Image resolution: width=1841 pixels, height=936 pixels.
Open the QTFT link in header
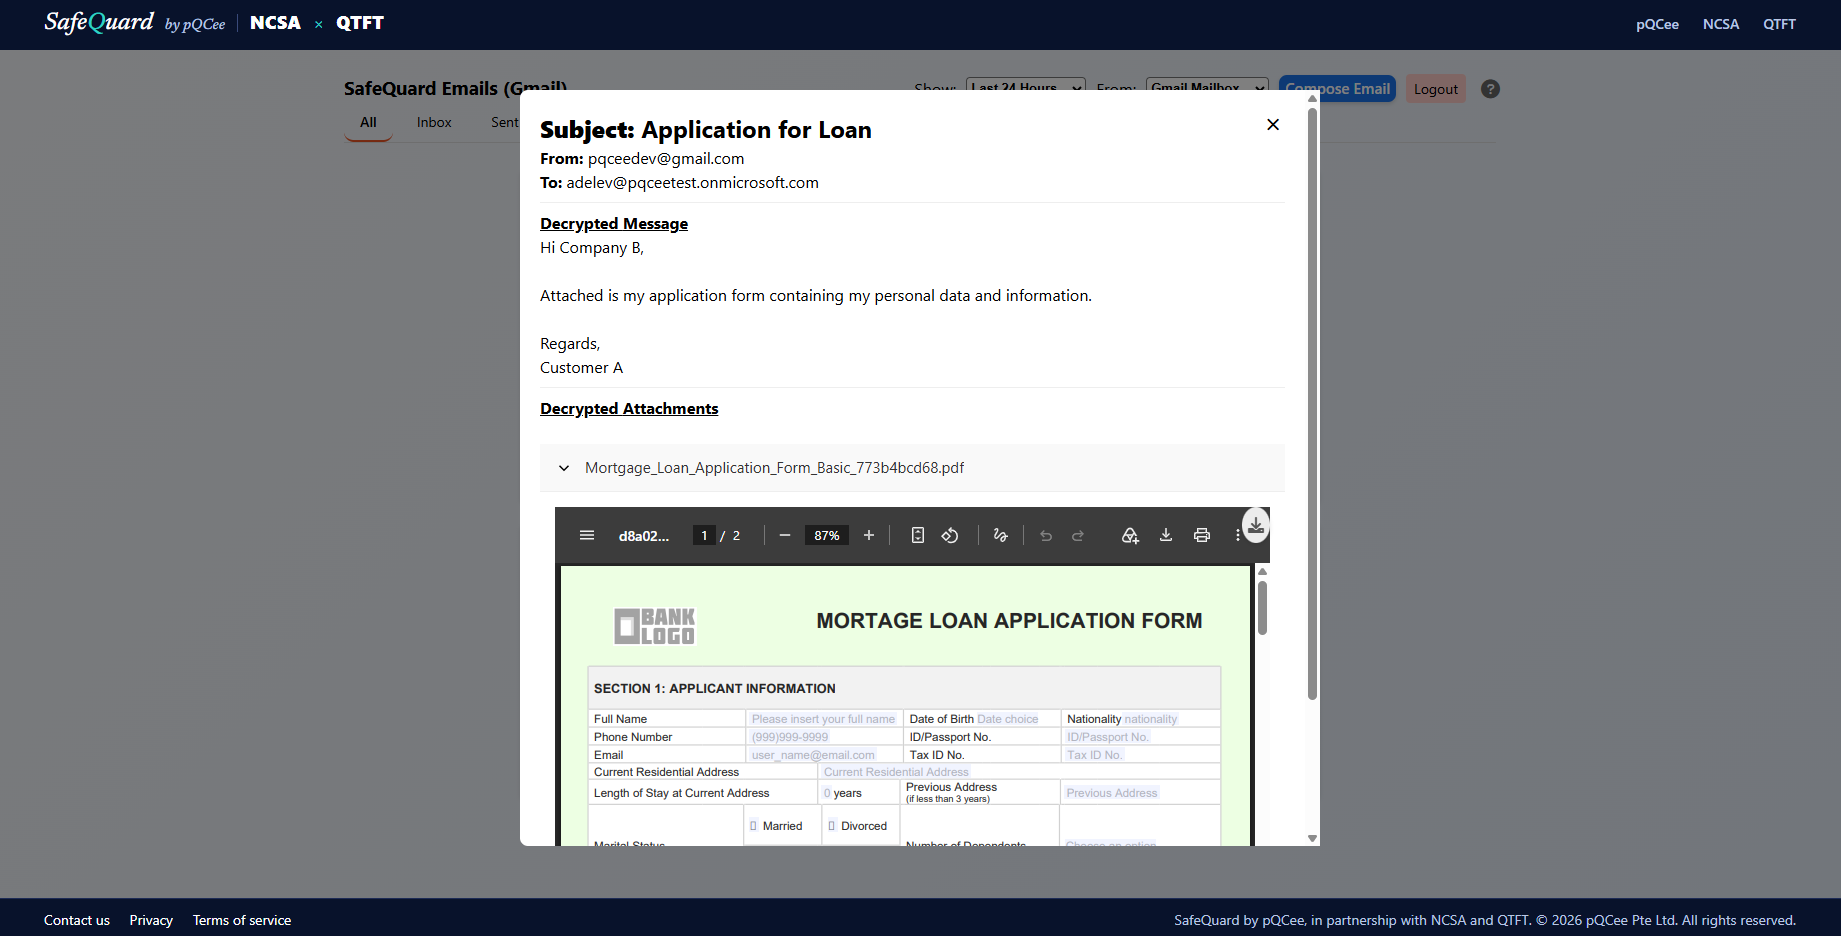pyautogui.click(x=1779, y=24)
